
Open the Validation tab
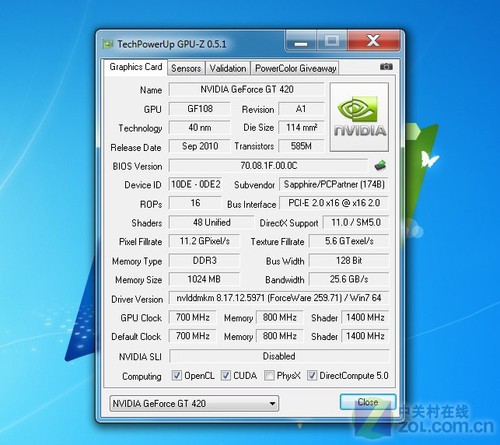point(228,68)
